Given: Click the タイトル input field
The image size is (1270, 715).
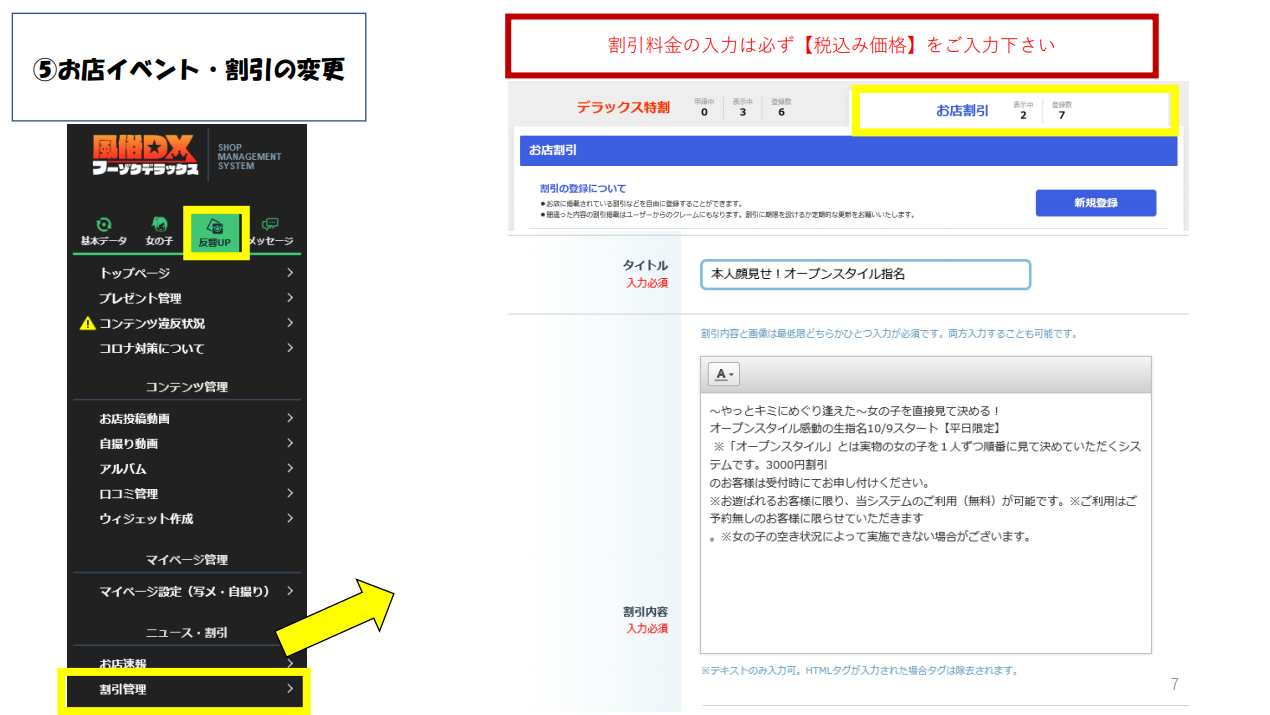Looking at the screenshot, I should point(865,274).
